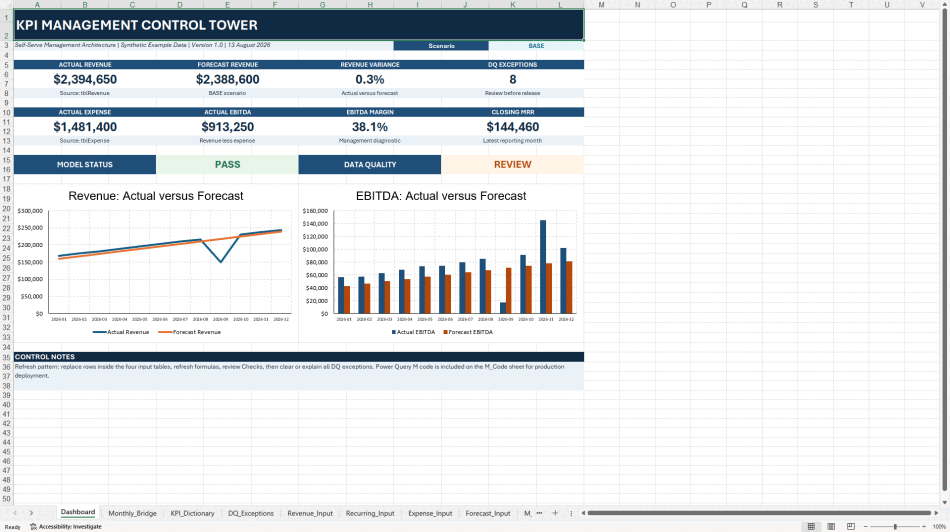The image size is (950, 532).
Task: Open the Monthly_Bridge sheet tab
Action: point(132,513)
